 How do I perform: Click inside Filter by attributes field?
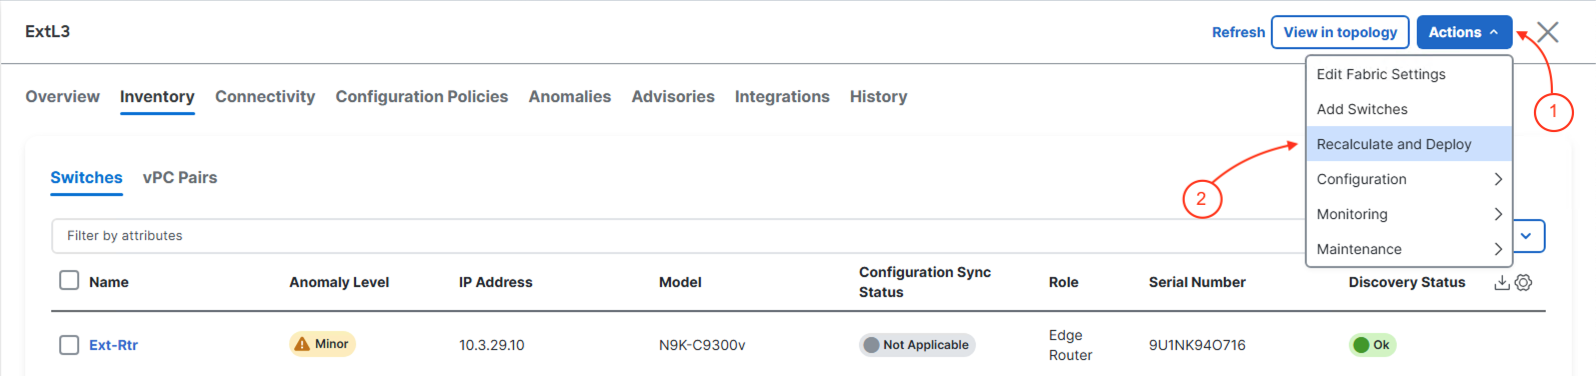pos(680,236)
